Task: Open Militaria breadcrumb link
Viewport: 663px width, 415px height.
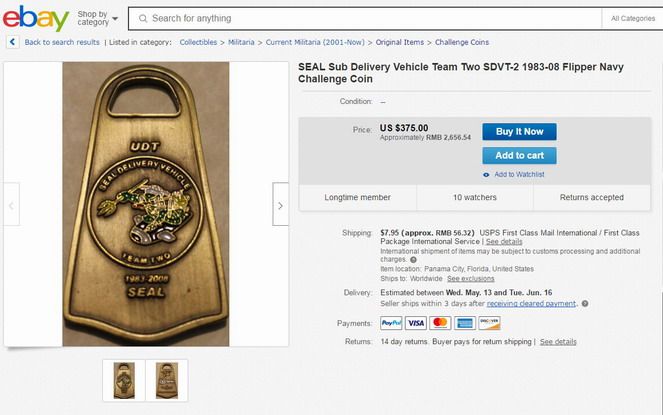Action: [x=241, y=42]
